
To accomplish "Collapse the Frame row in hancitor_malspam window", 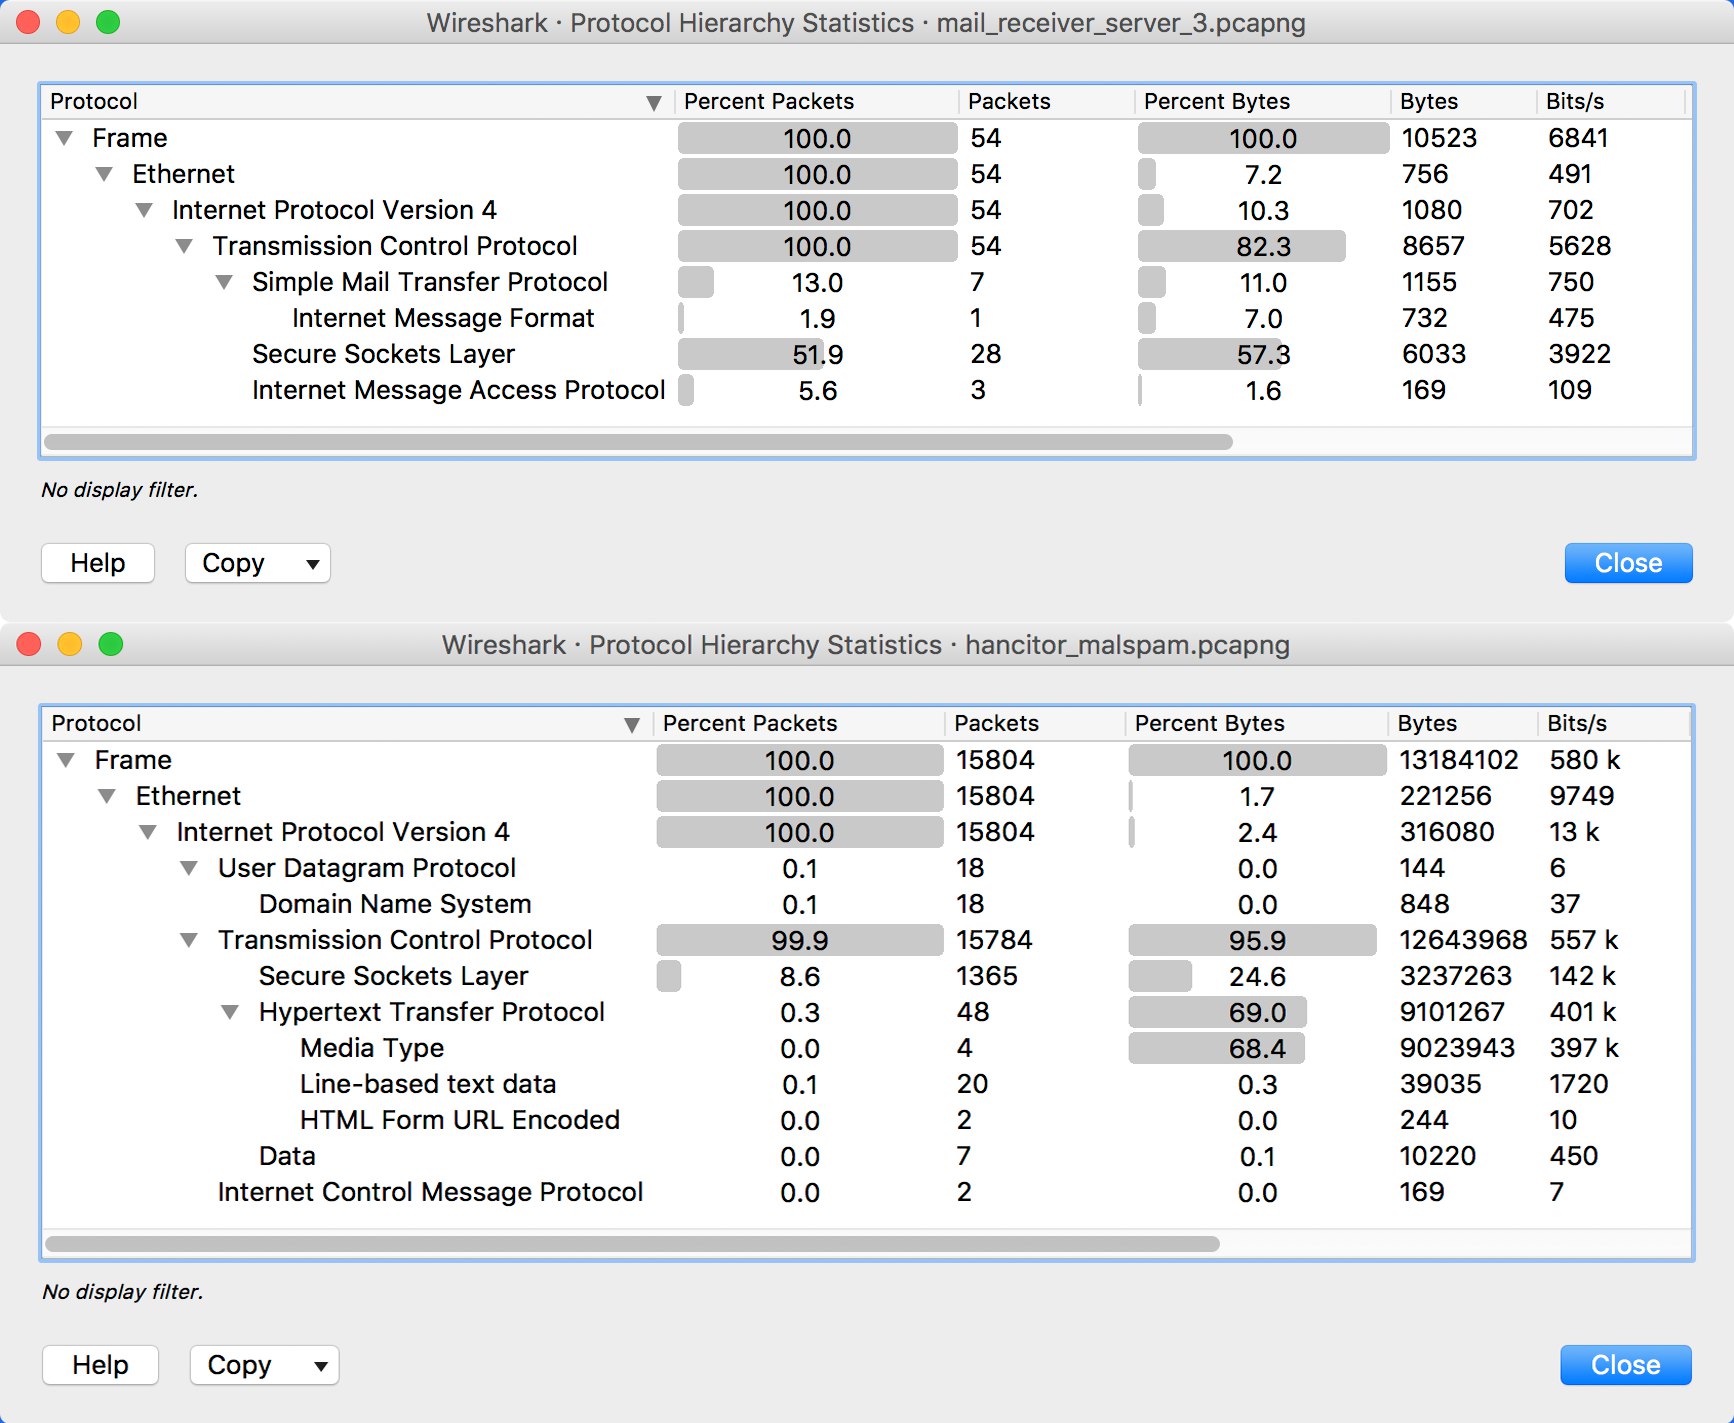I will pos(66,760).
